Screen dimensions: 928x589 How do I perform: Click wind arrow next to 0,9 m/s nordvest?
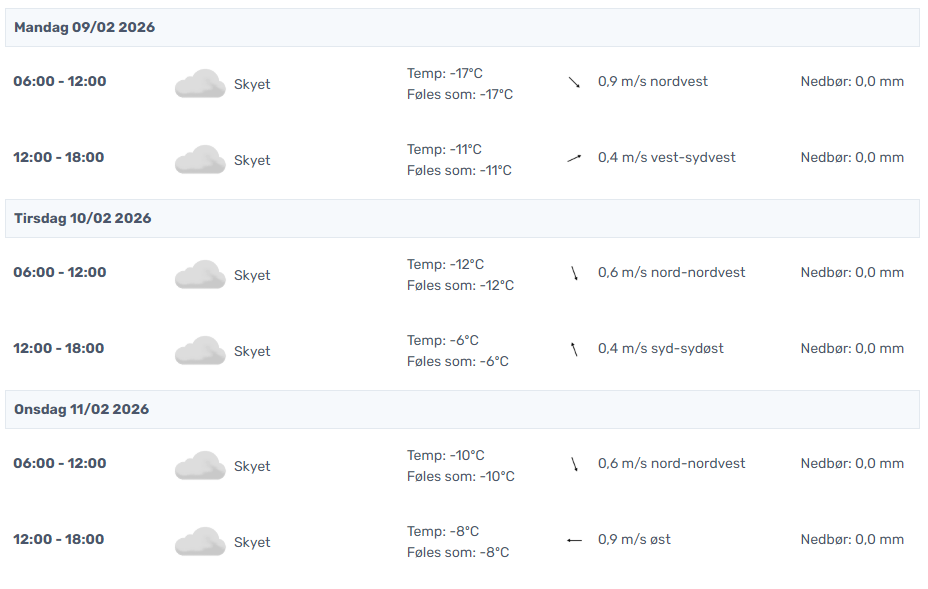coord(574,82)
